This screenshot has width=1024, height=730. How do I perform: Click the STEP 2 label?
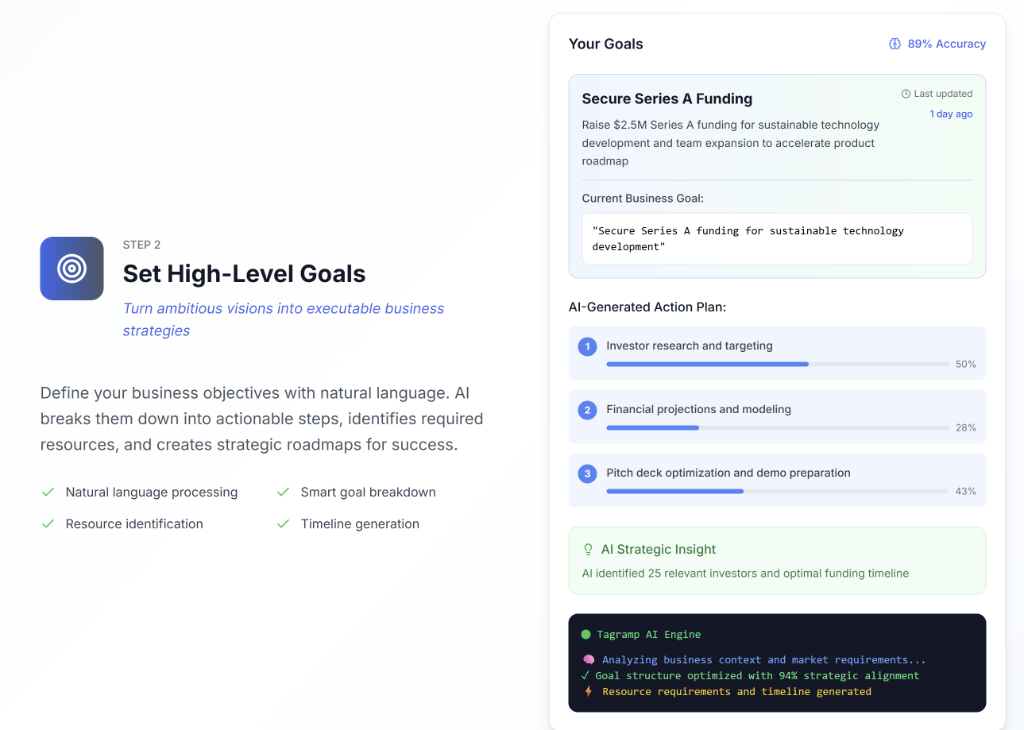click(142, 245)
